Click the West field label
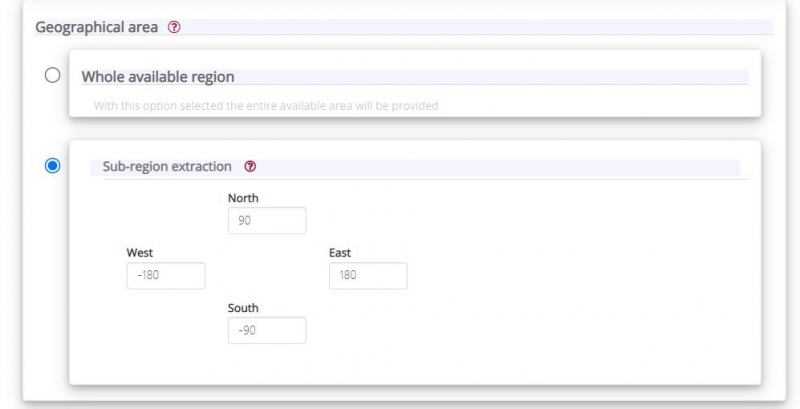 coord(140,253)
